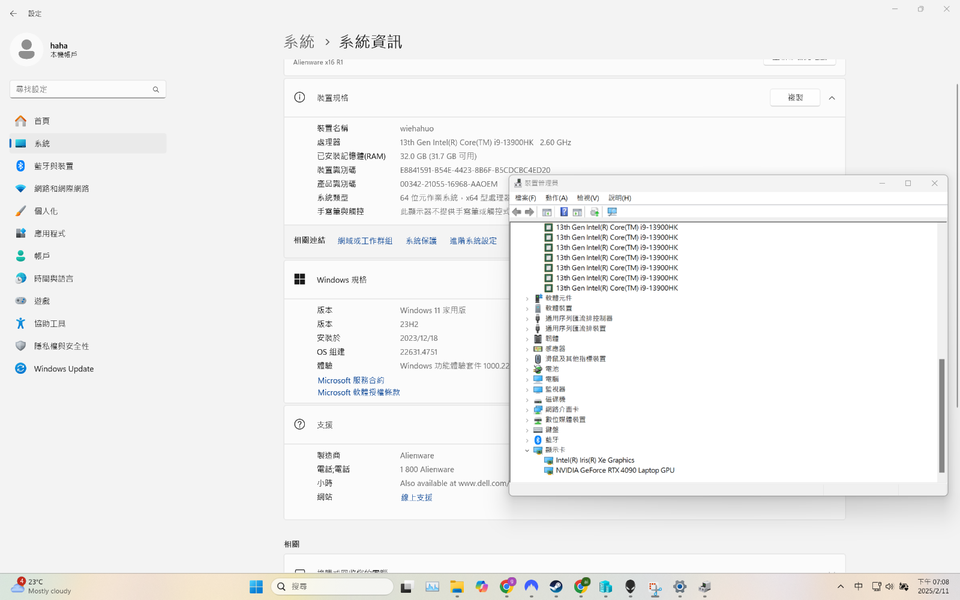Select 遊戲 in Settings sidebar
This screenshot has width=960, height=600.
click(x=42, y=301)
